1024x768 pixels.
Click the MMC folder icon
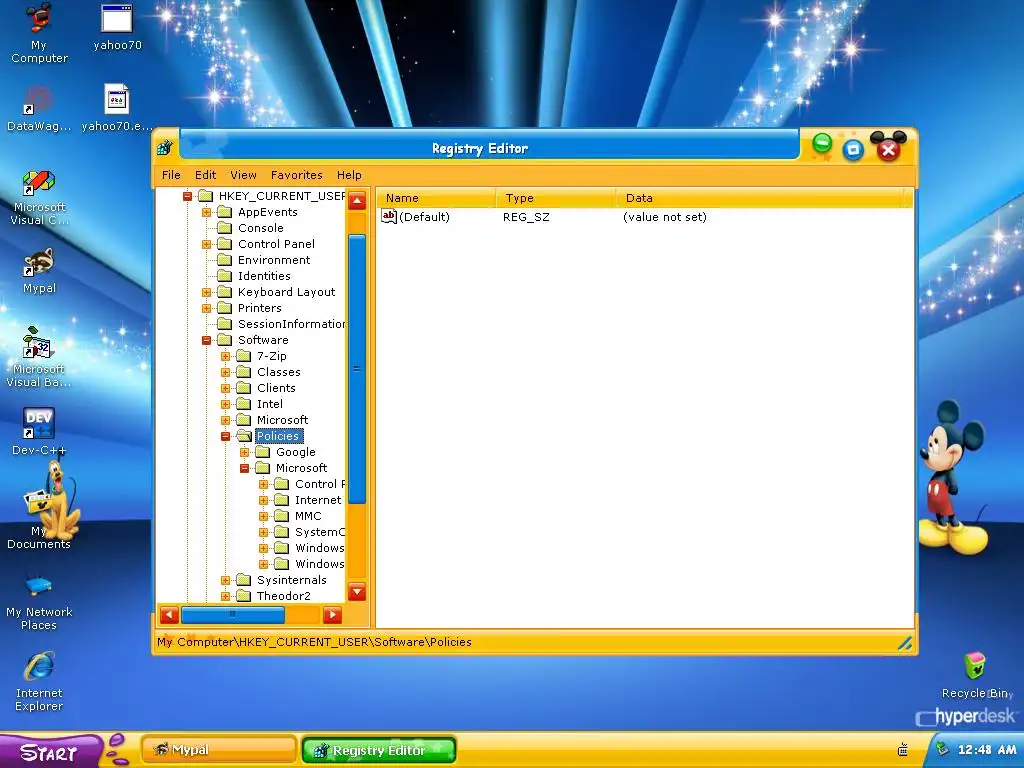tap(281, 516)
